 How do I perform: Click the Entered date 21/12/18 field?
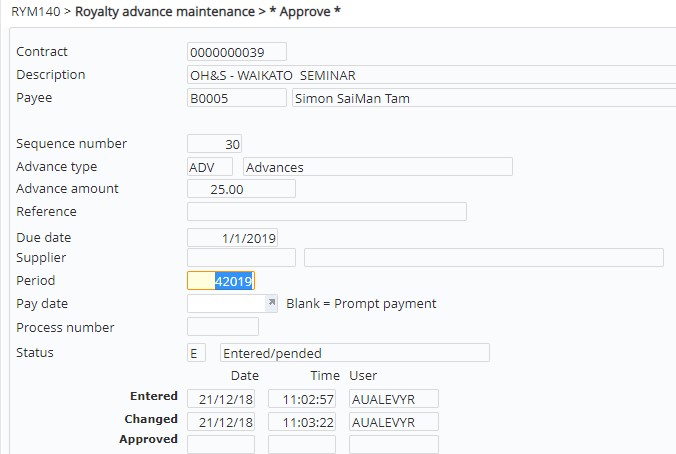221,399
